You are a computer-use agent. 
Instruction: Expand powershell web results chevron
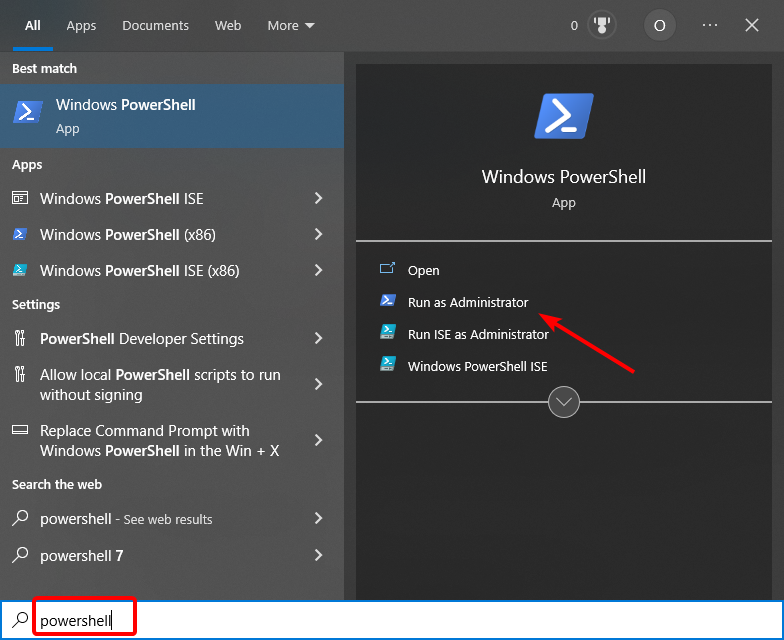pos(318,518)
